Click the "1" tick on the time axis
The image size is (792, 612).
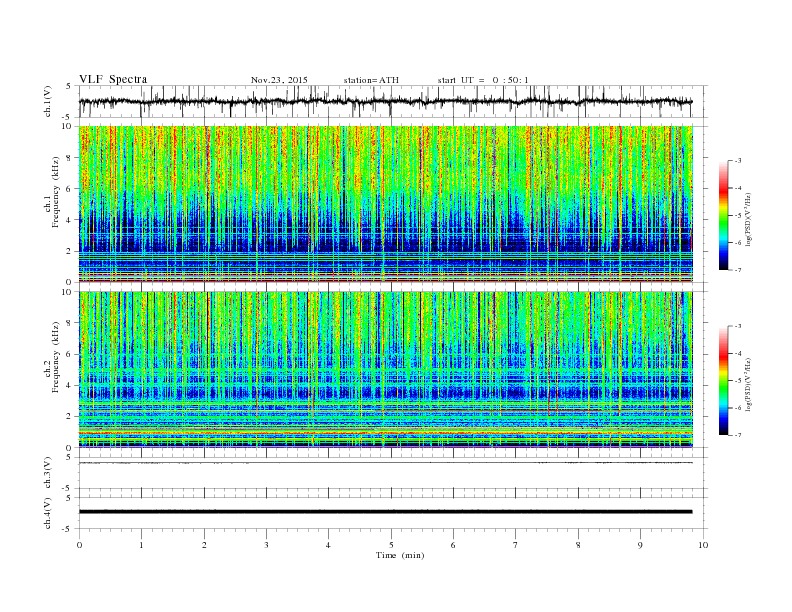click(x=141, y=545)
